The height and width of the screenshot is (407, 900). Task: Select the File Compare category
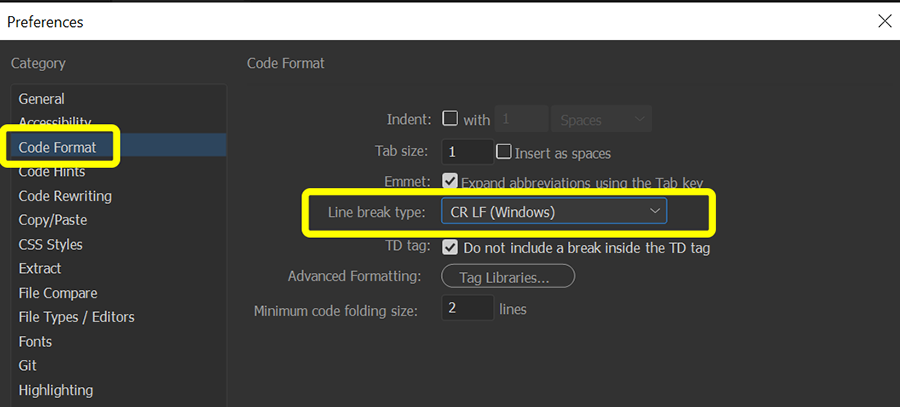58,293
